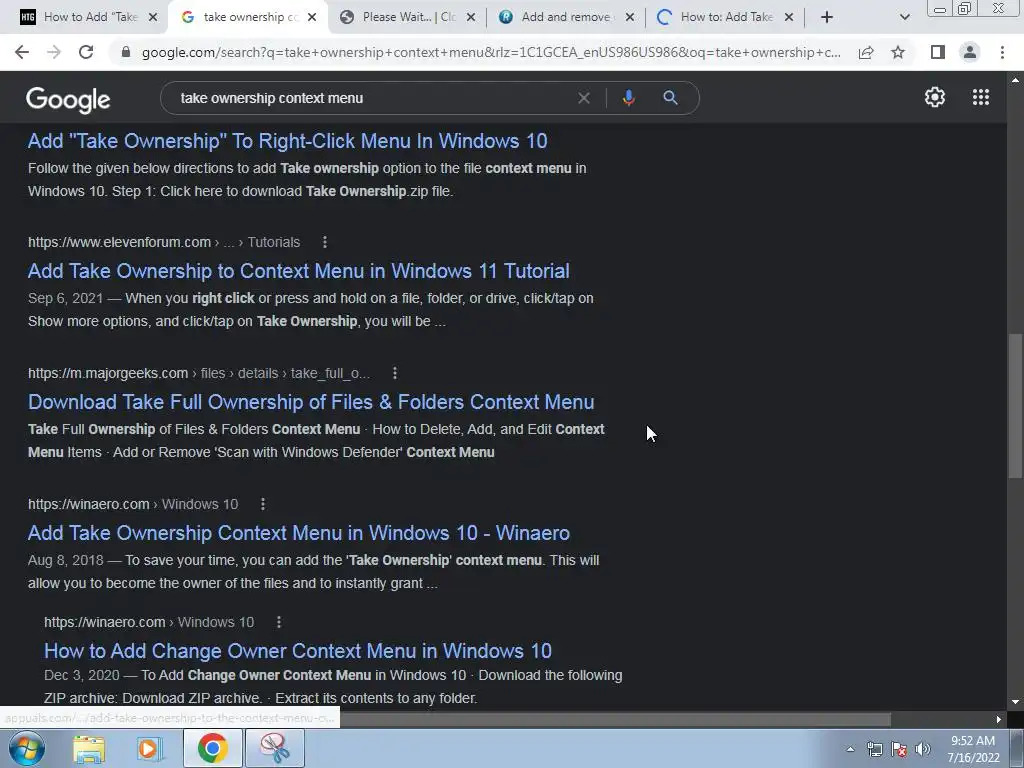Open more options for Change Owner result
Screen dimensions: 1024x768
(279, 622)
